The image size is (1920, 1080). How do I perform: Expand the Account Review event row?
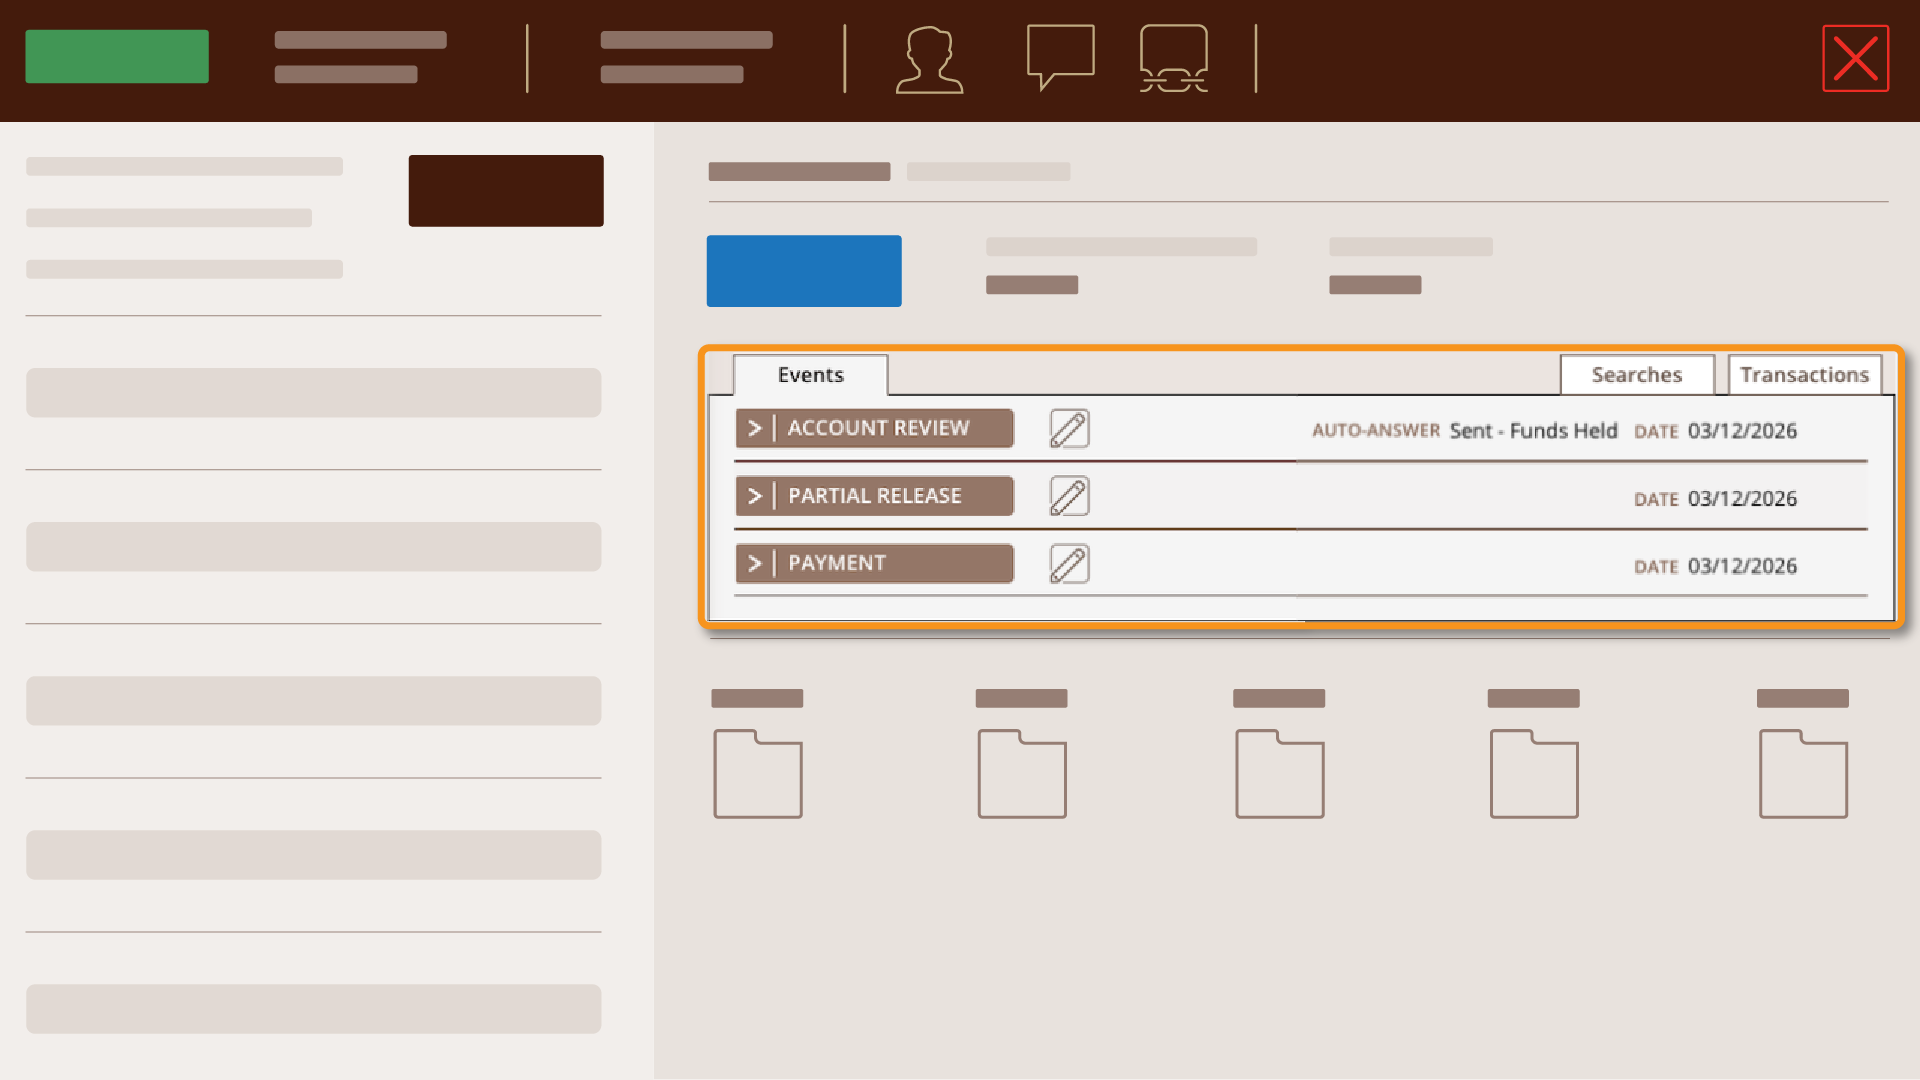[755, 429]
